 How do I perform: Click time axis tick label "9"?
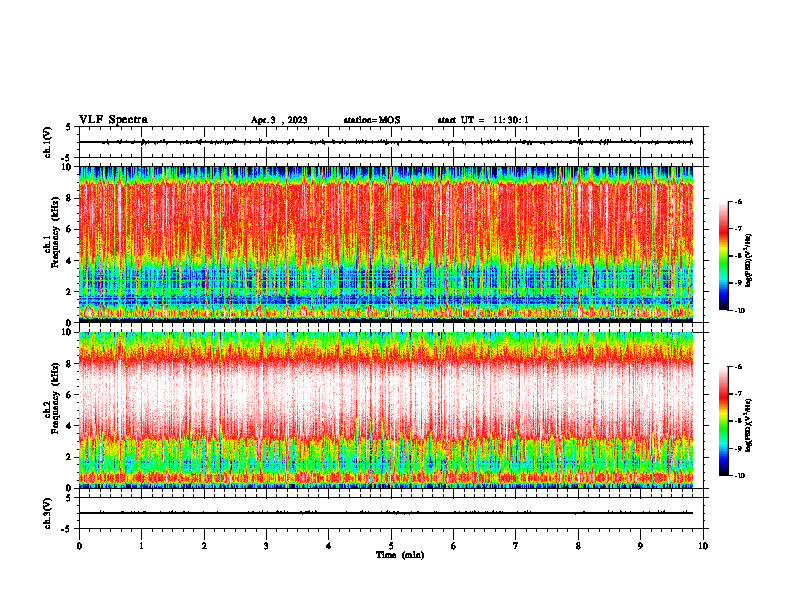(x=640, y=546)
